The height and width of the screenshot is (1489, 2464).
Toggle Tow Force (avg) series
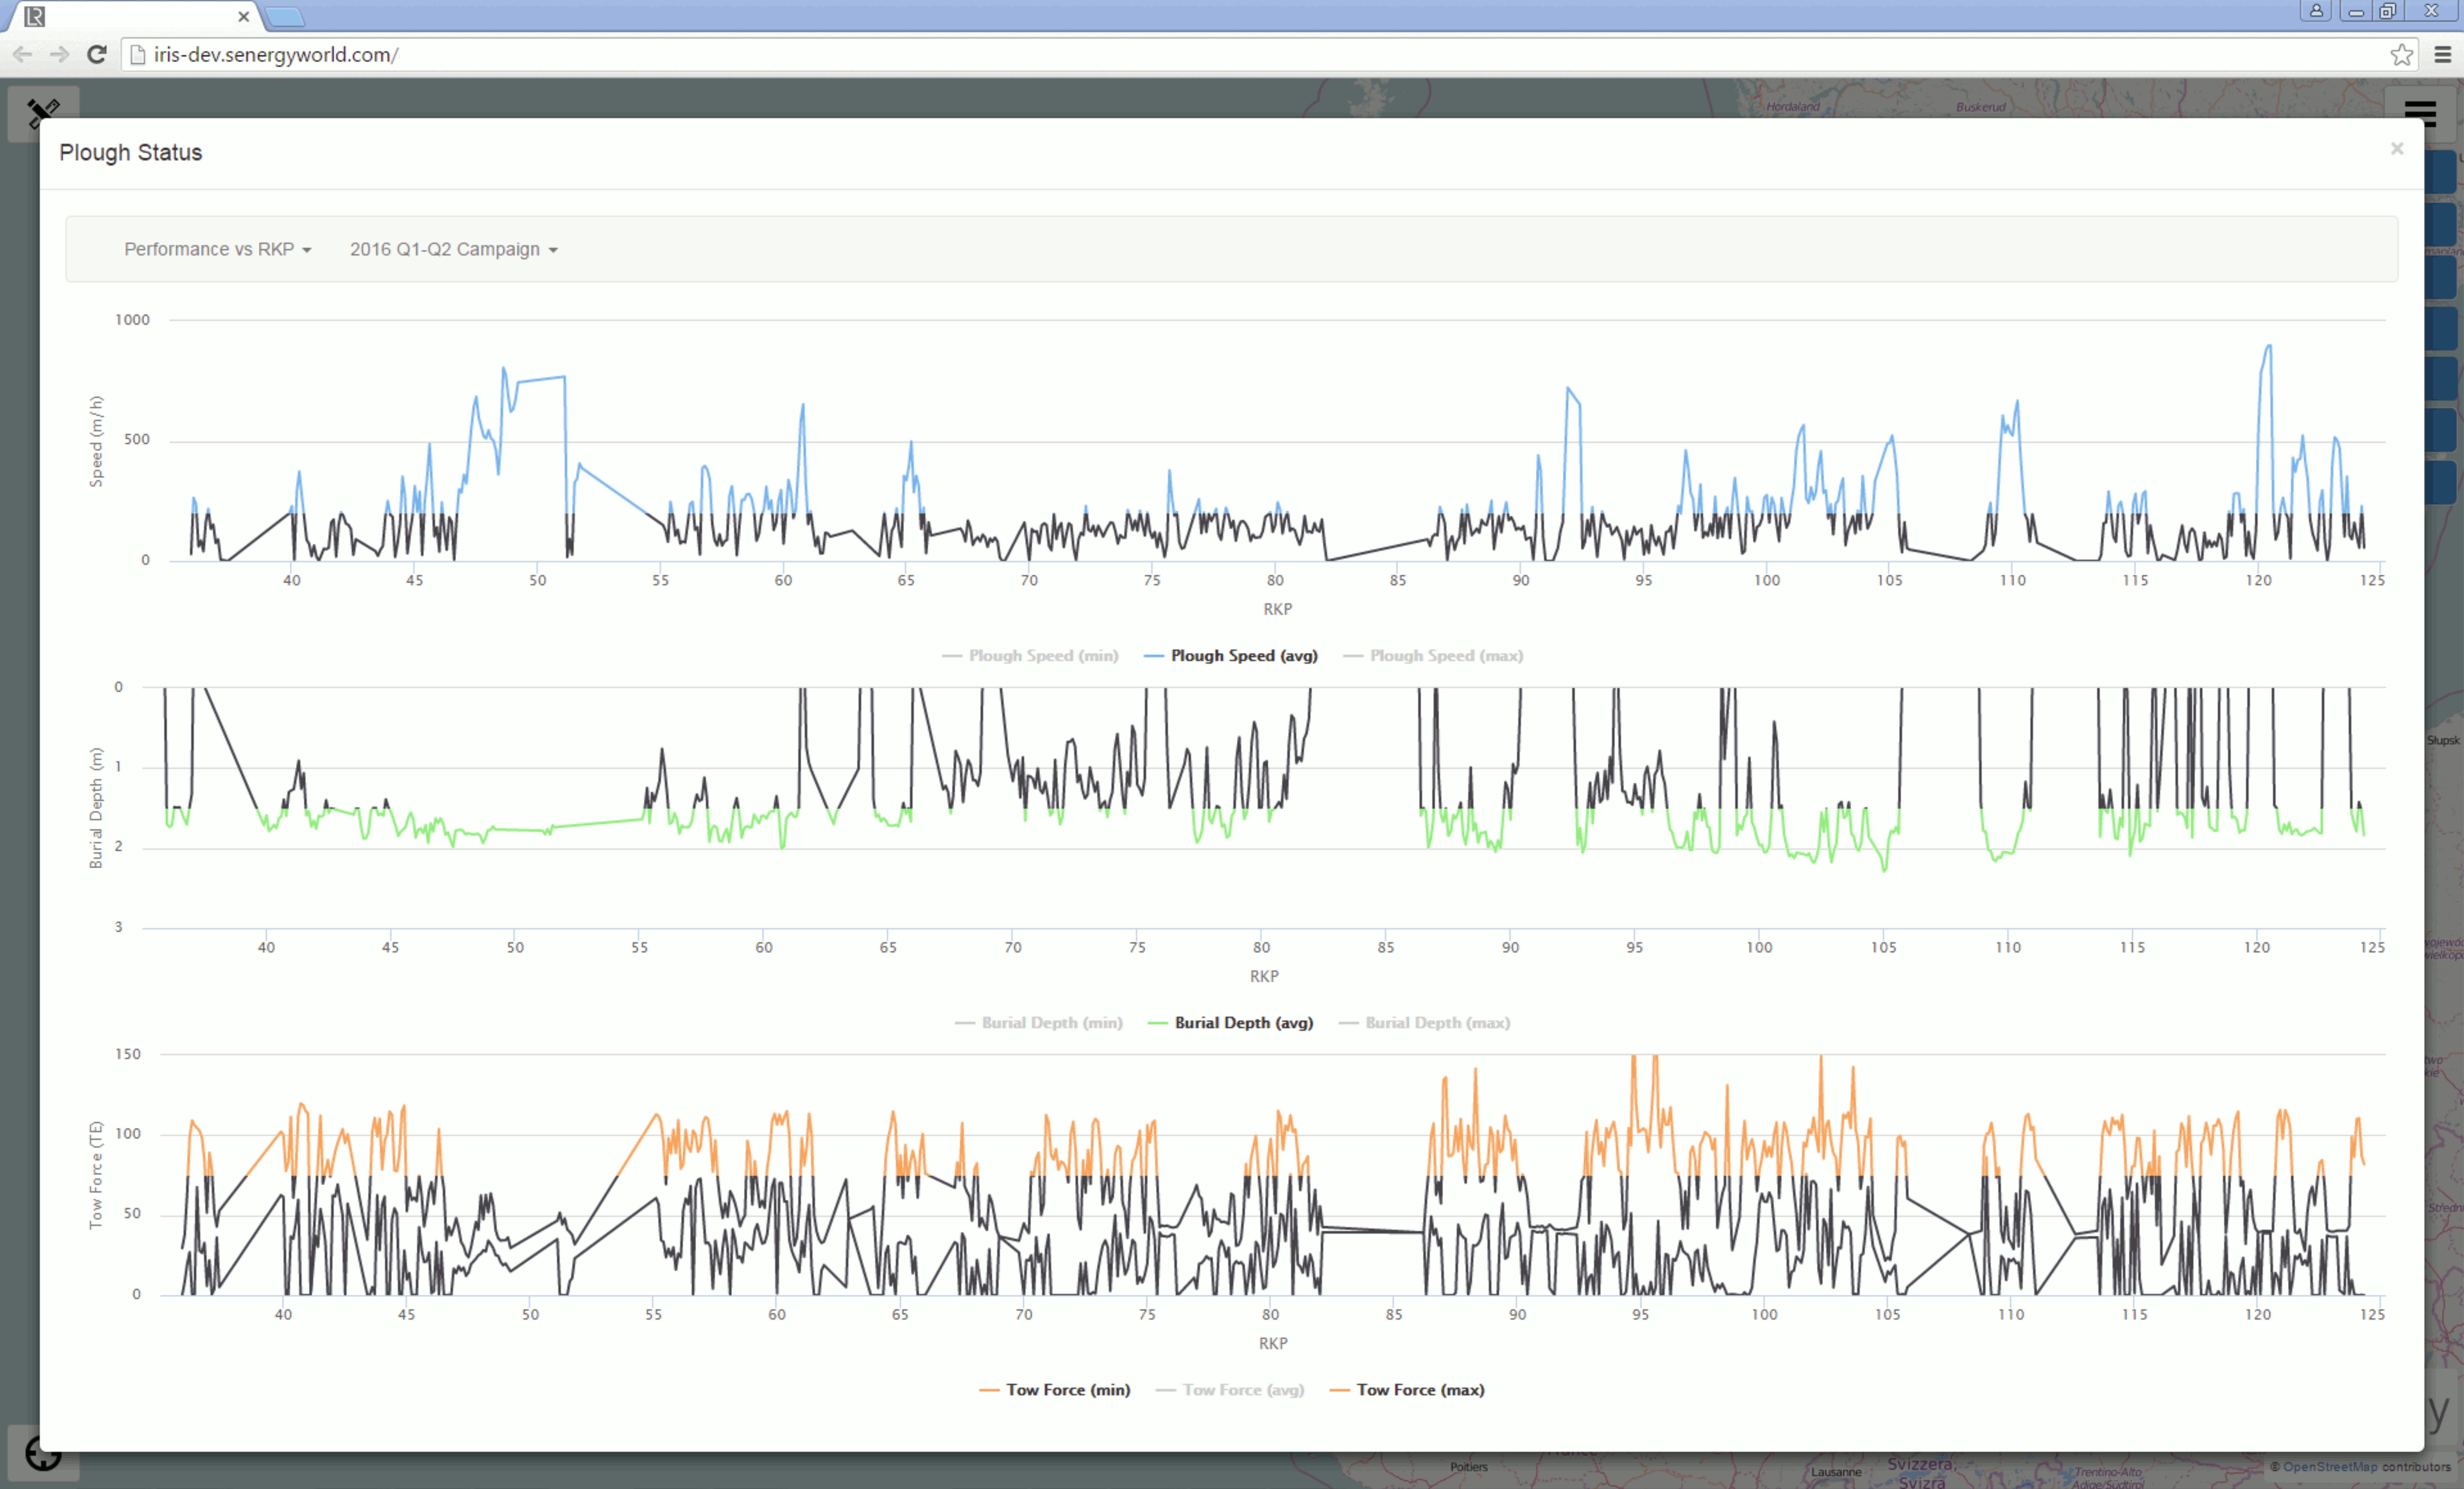tap(1230, 1390)
